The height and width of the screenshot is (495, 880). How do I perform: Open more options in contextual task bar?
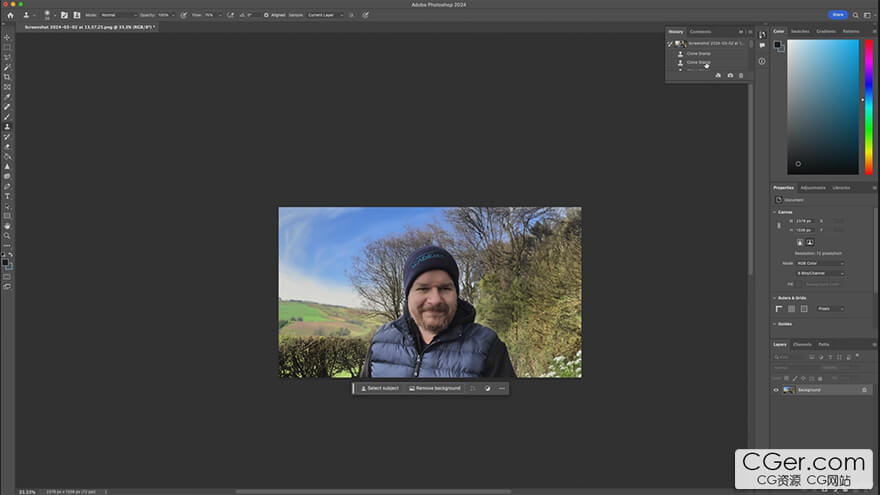click(x=502, y=388)
